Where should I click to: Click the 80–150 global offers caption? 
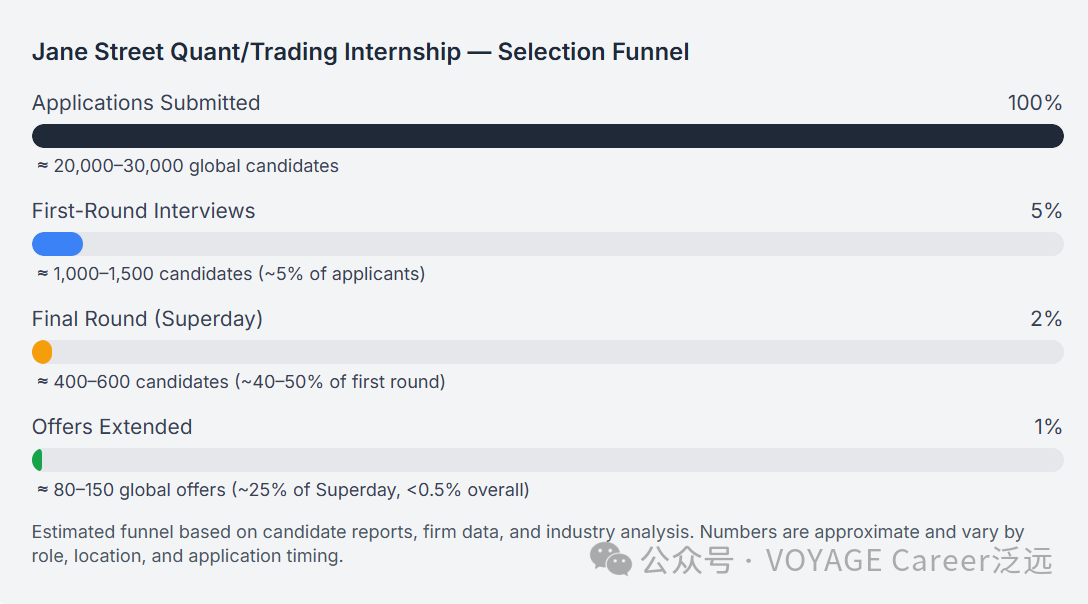click(x=282, y=490)
